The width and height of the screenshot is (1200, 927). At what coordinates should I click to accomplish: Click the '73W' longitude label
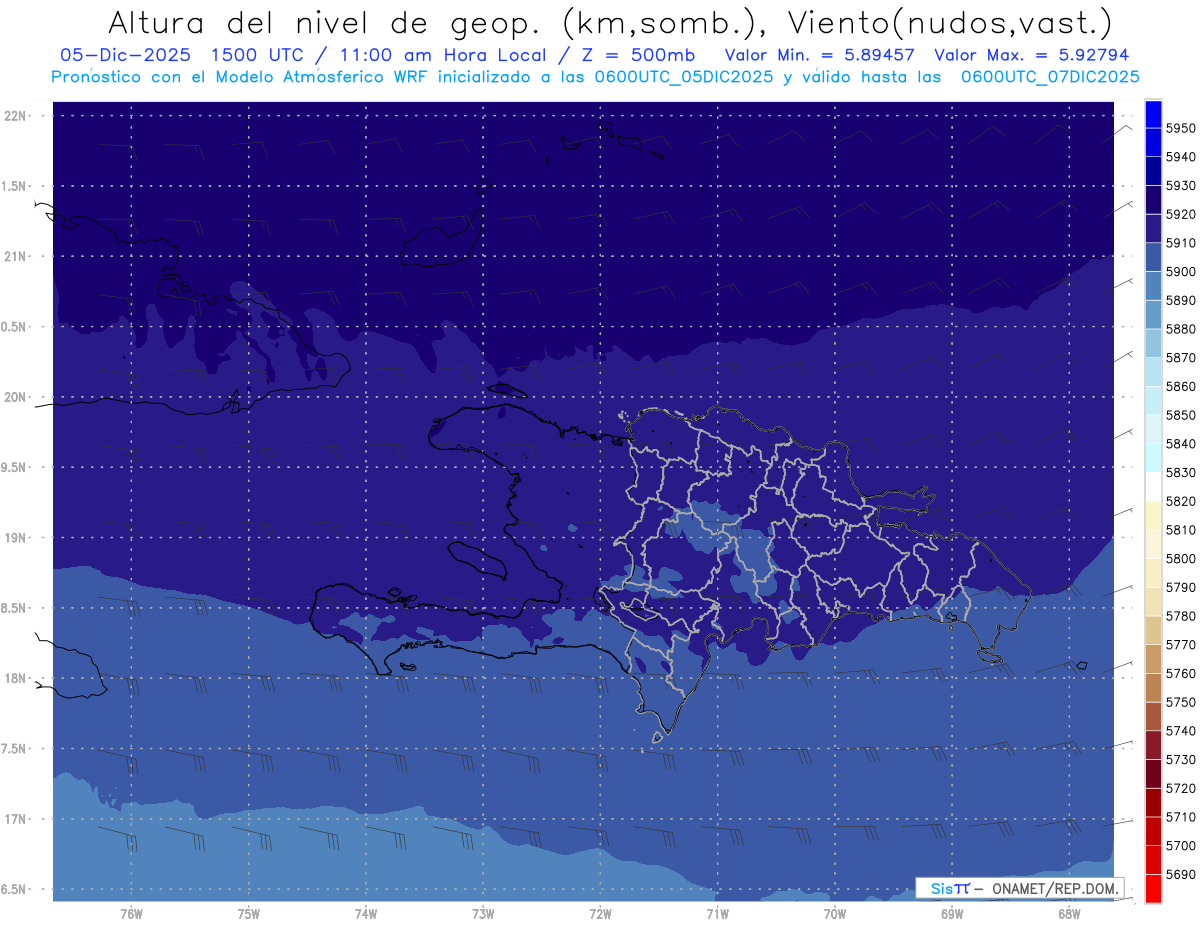click(x=483, y=914)
